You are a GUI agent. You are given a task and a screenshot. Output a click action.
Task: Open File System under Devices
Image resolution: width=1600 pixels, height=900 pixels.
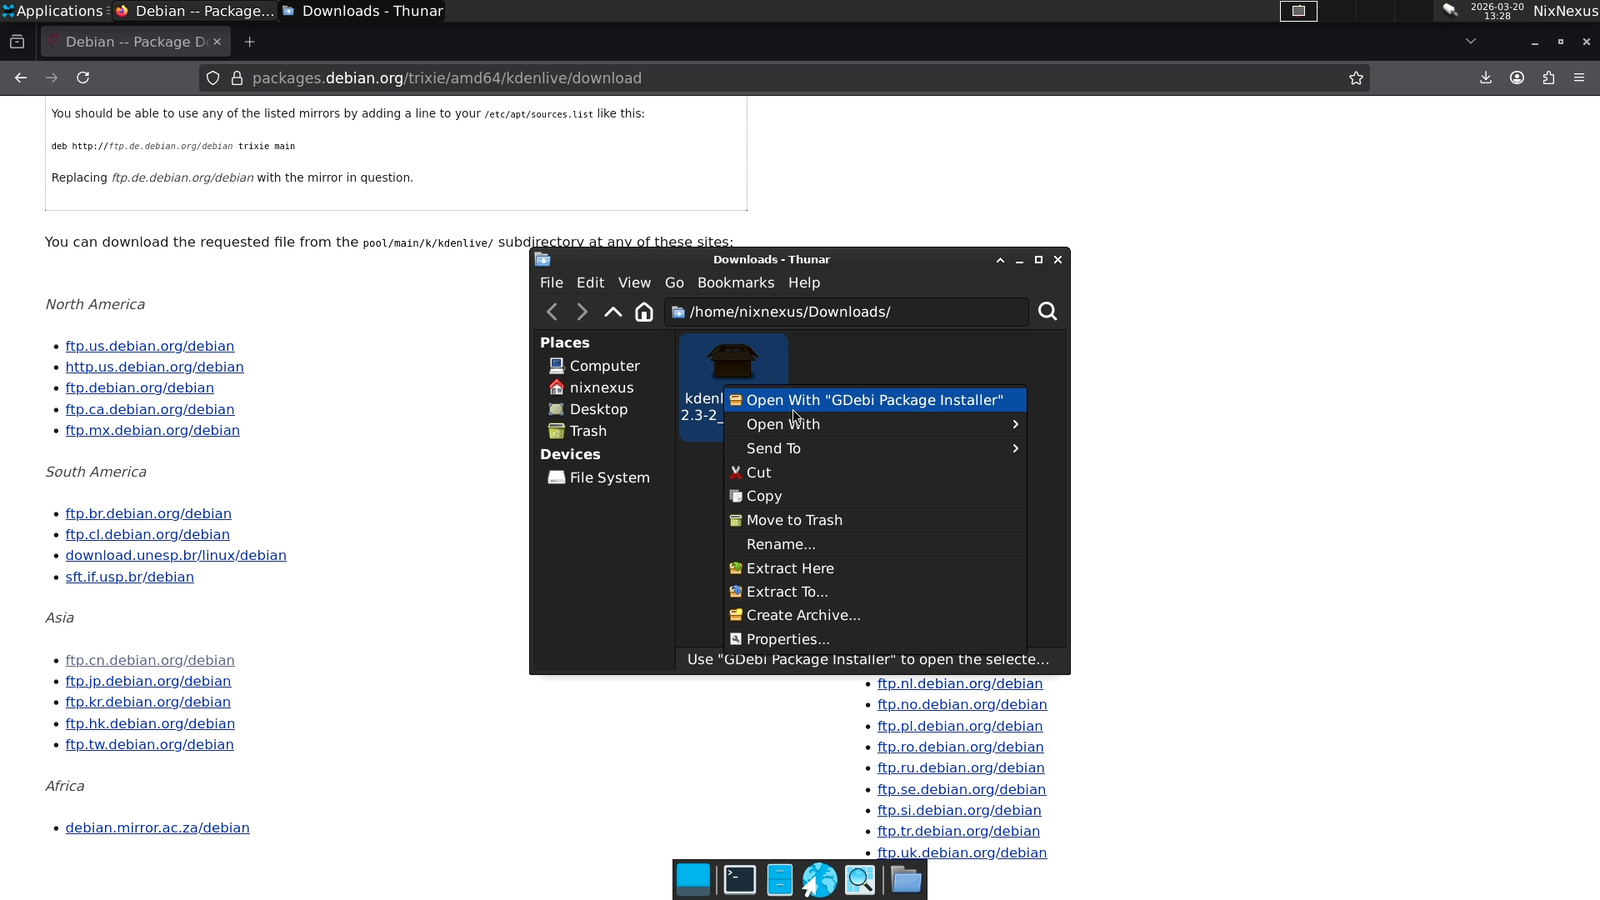click(609, 478)
